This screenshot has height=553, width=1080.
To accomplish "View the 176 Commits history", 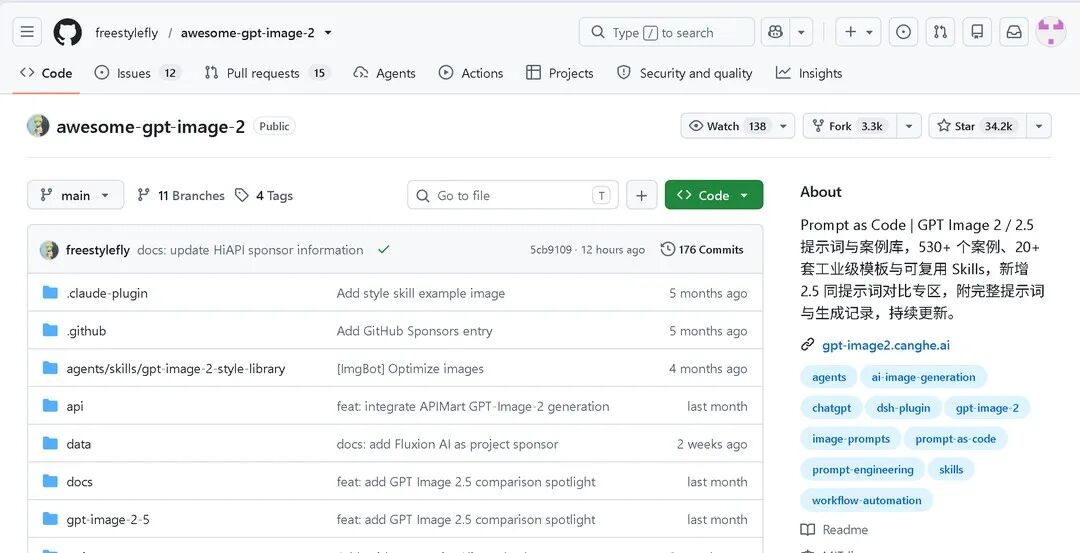I will [x=702, y=249].
